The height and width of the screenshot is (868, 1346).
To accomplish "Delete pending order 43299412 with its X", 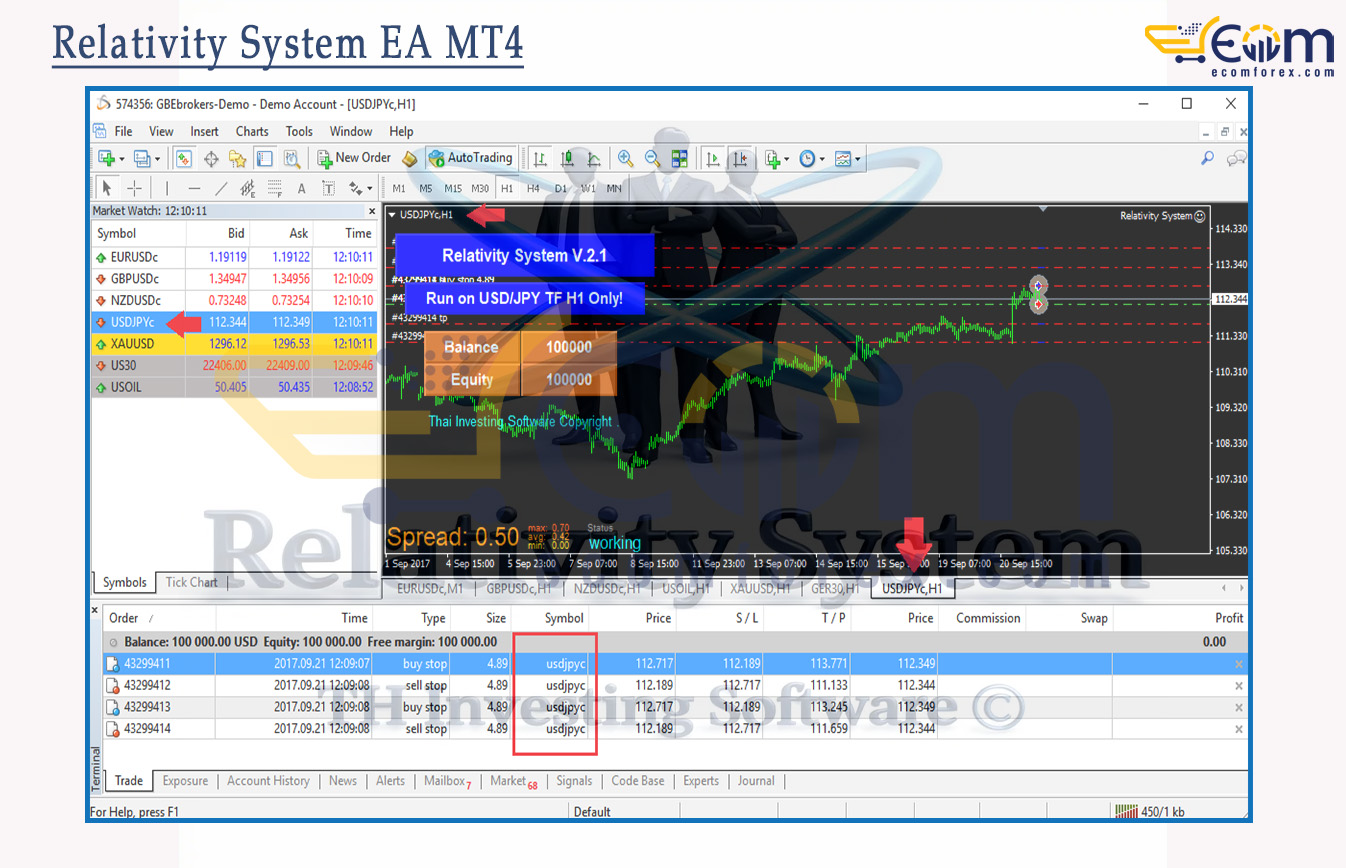I will pyautogui.click(x=1239, y=686).
